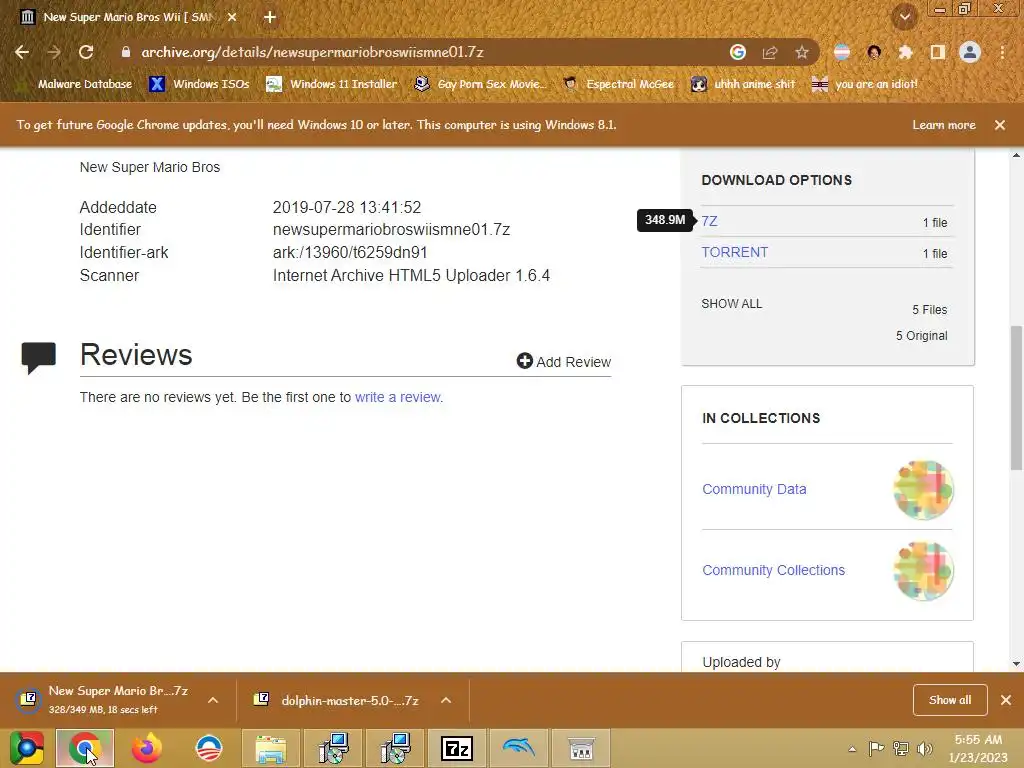Expand dolphin-master download options chevron
The height and width of the screenshot is (768, 1024).
(446, 700)
